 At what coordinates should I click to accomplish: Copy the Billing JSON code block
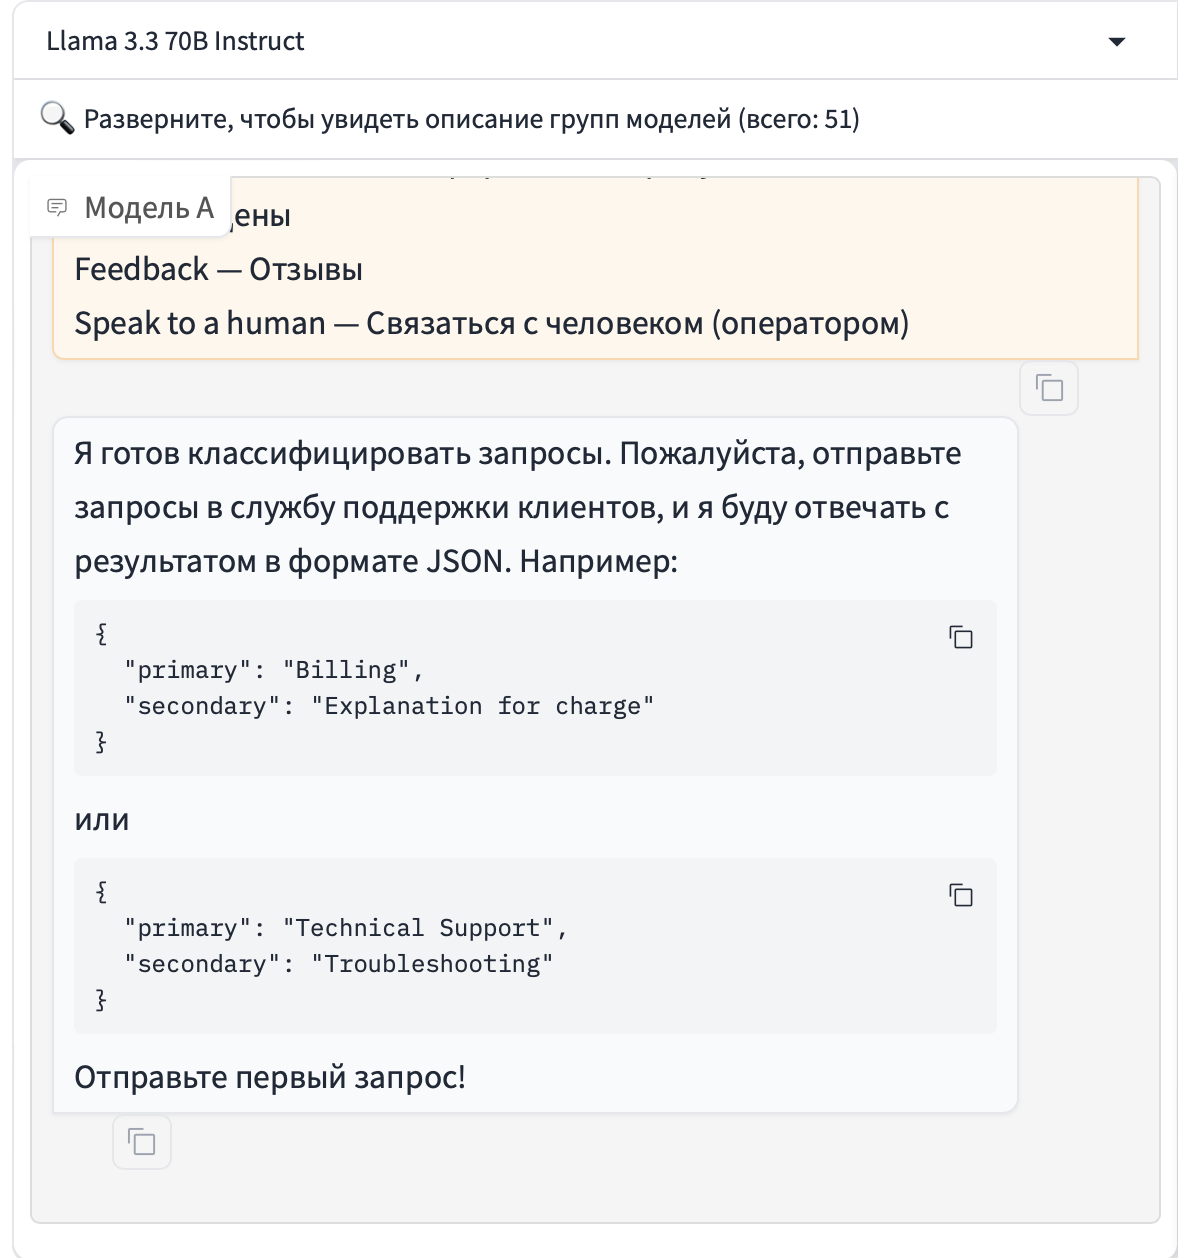click(x=960, y=637)
